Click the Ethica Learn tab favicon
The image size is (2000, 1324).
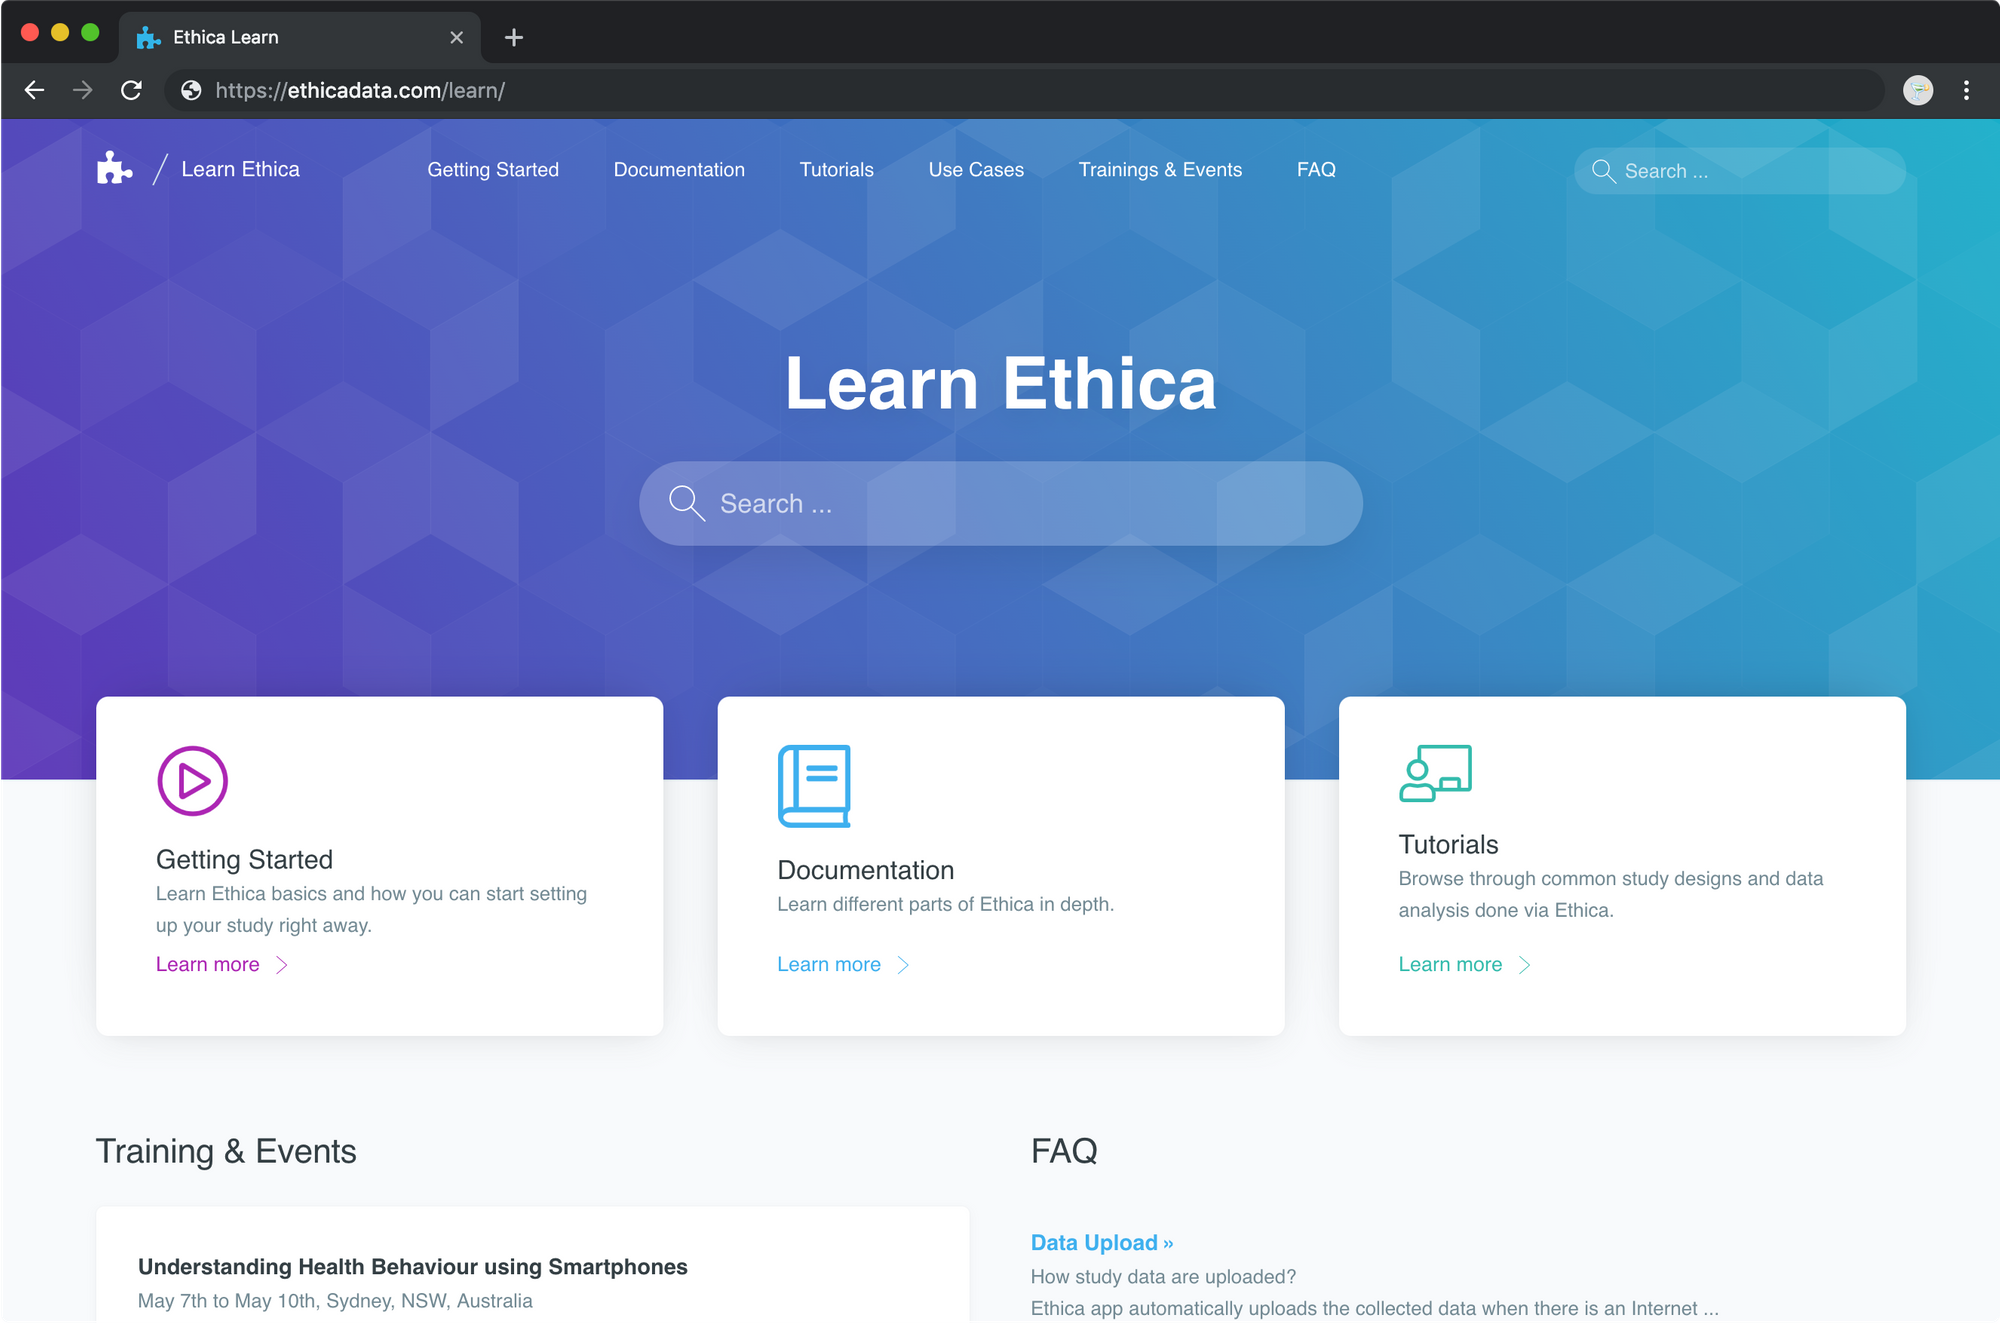(x=149, y=38)
